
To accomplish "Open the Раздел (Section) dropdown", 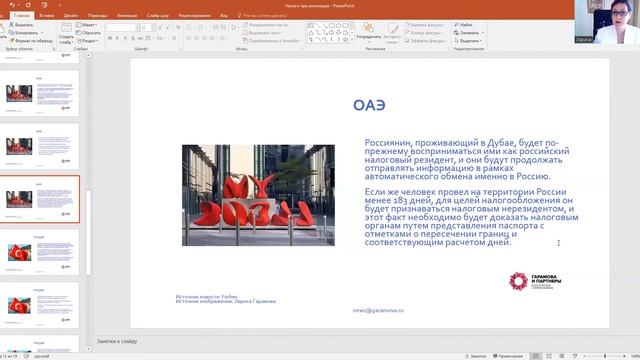I will point(87,41).
